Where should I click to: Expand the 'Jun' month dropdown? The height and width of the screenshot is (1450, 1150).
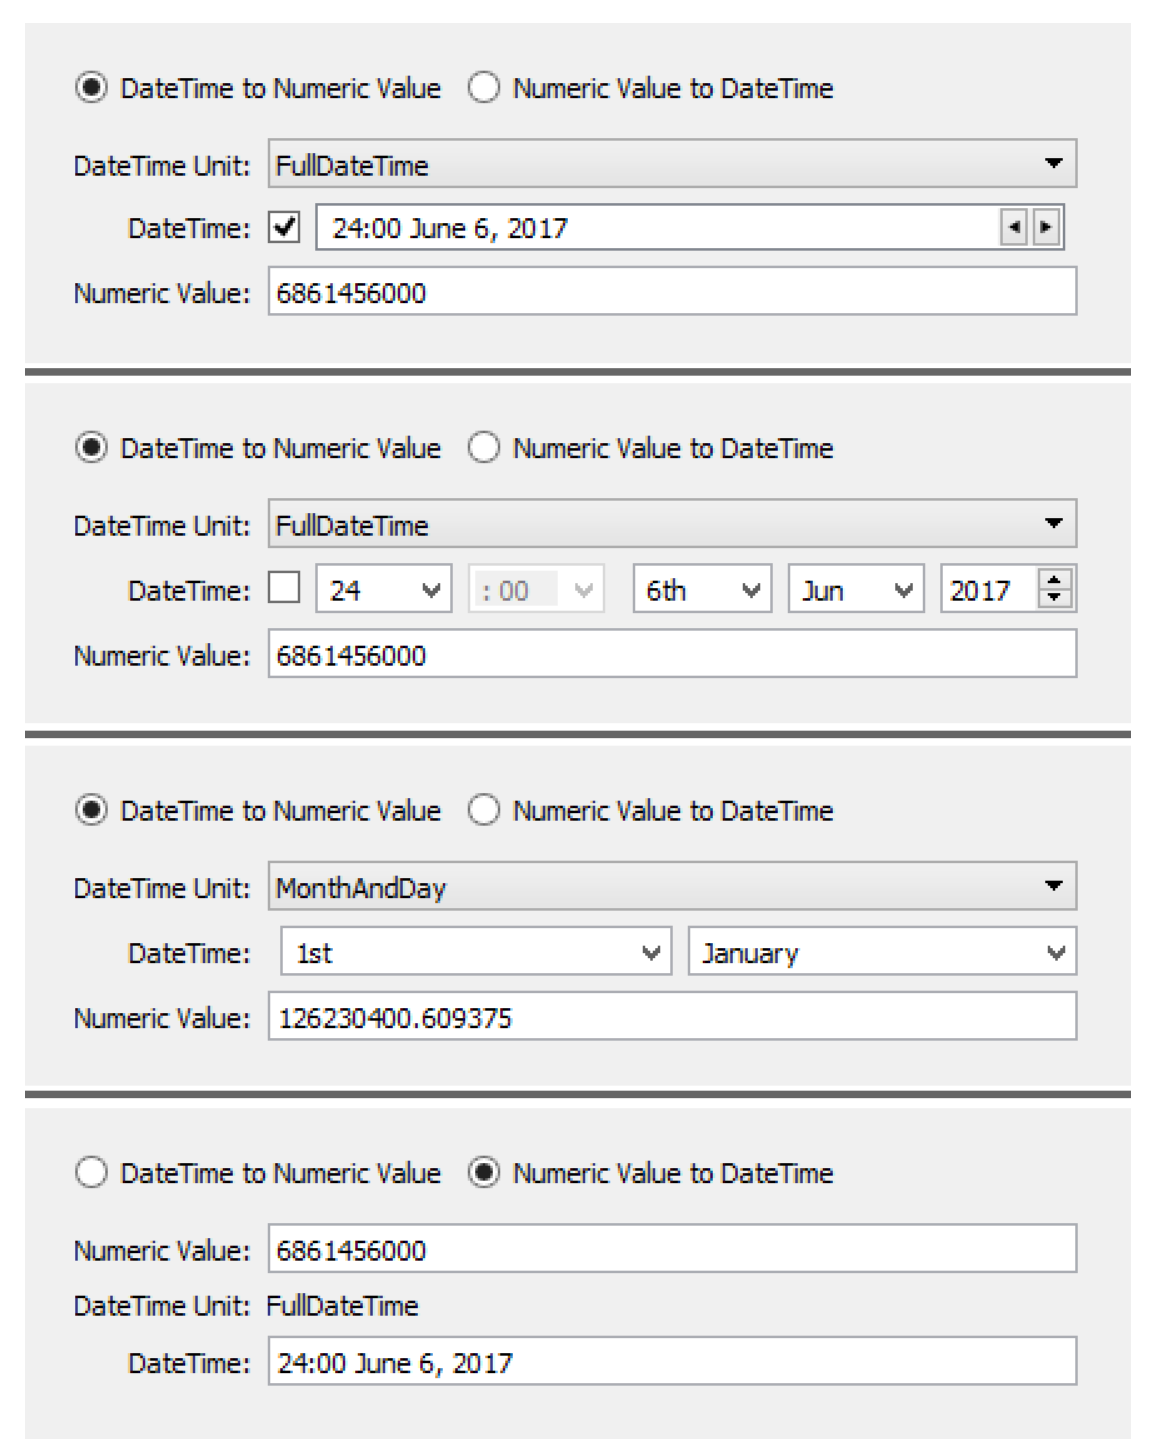(856, 589)
